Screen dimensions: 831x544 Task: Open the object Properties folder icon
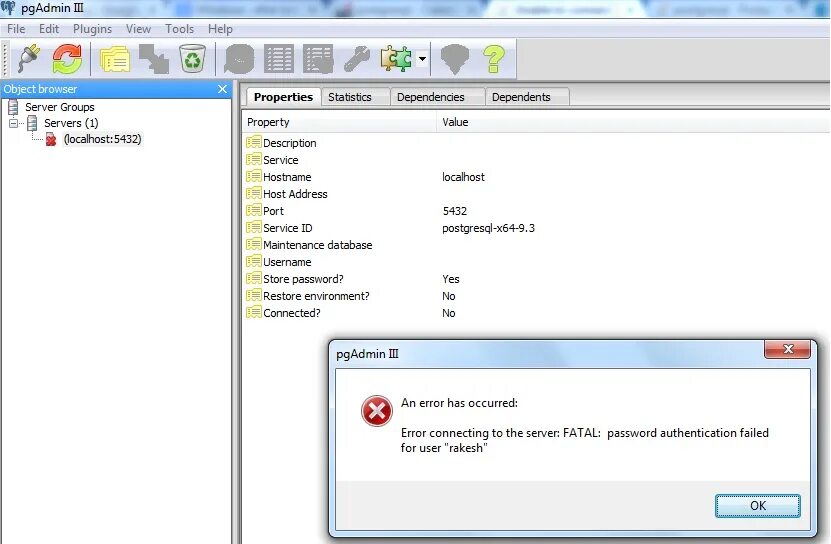coord(115,58)
